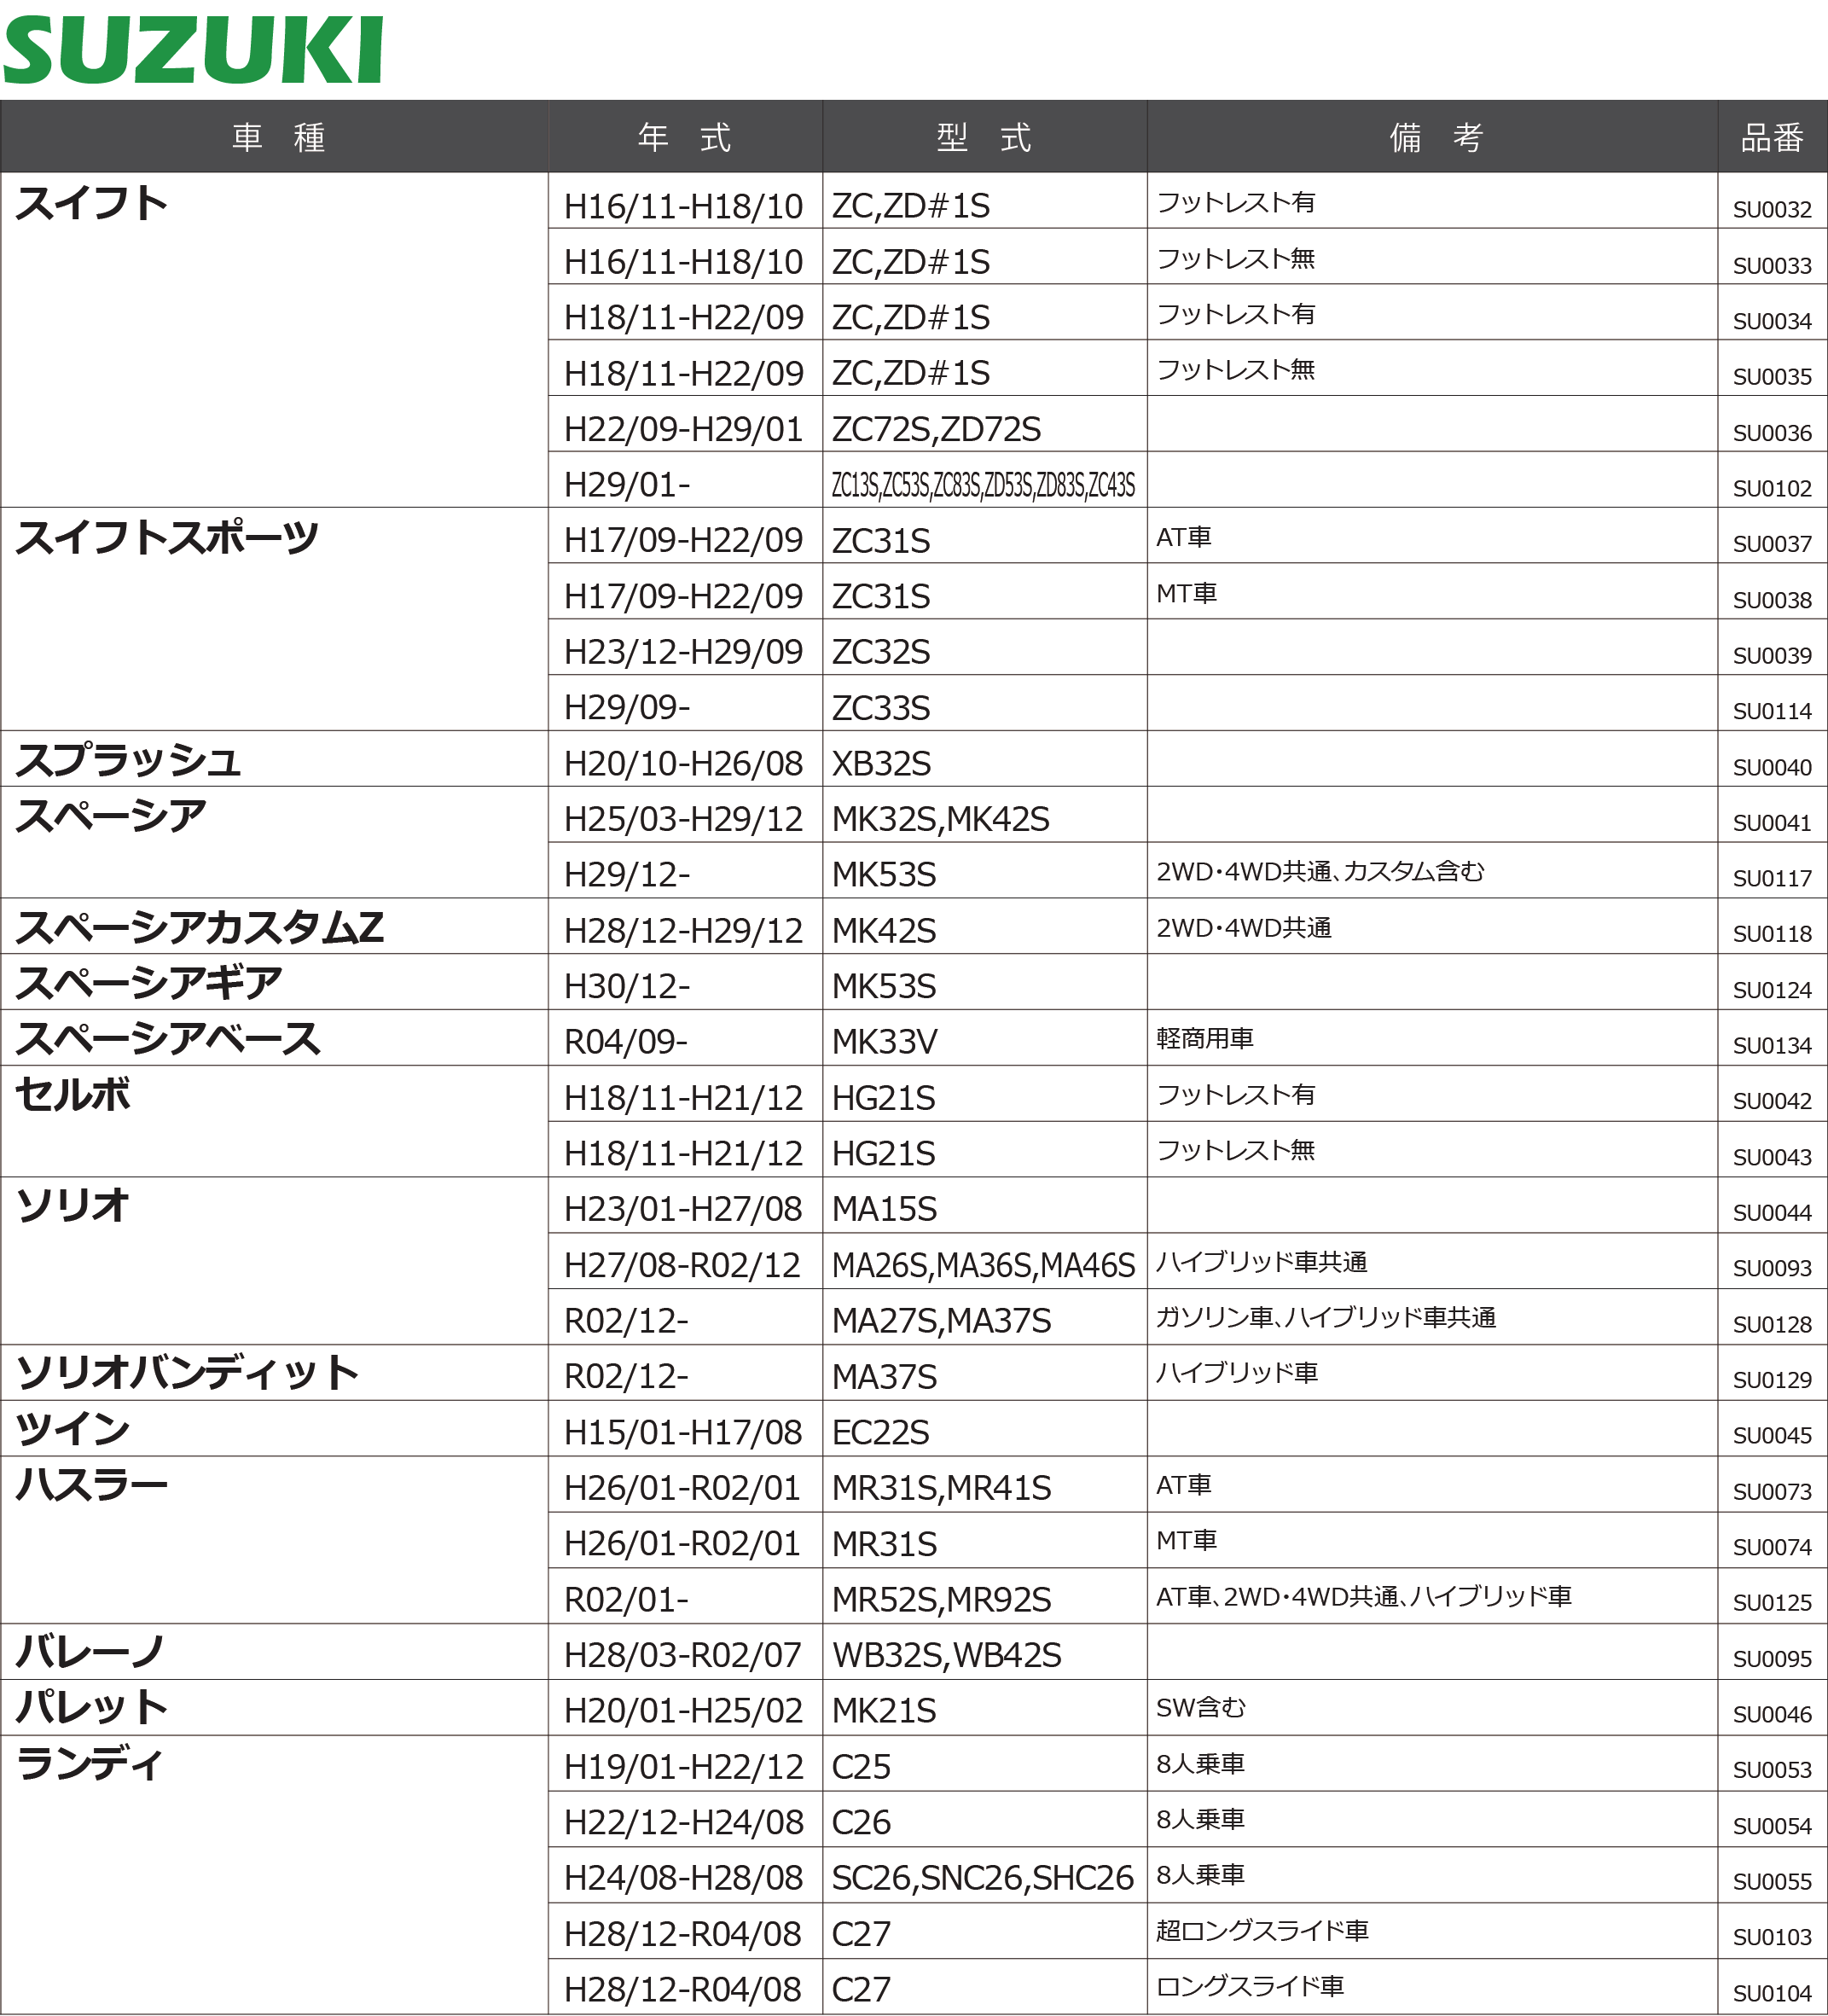Select part number SU0125

tap(1771, 1603)
